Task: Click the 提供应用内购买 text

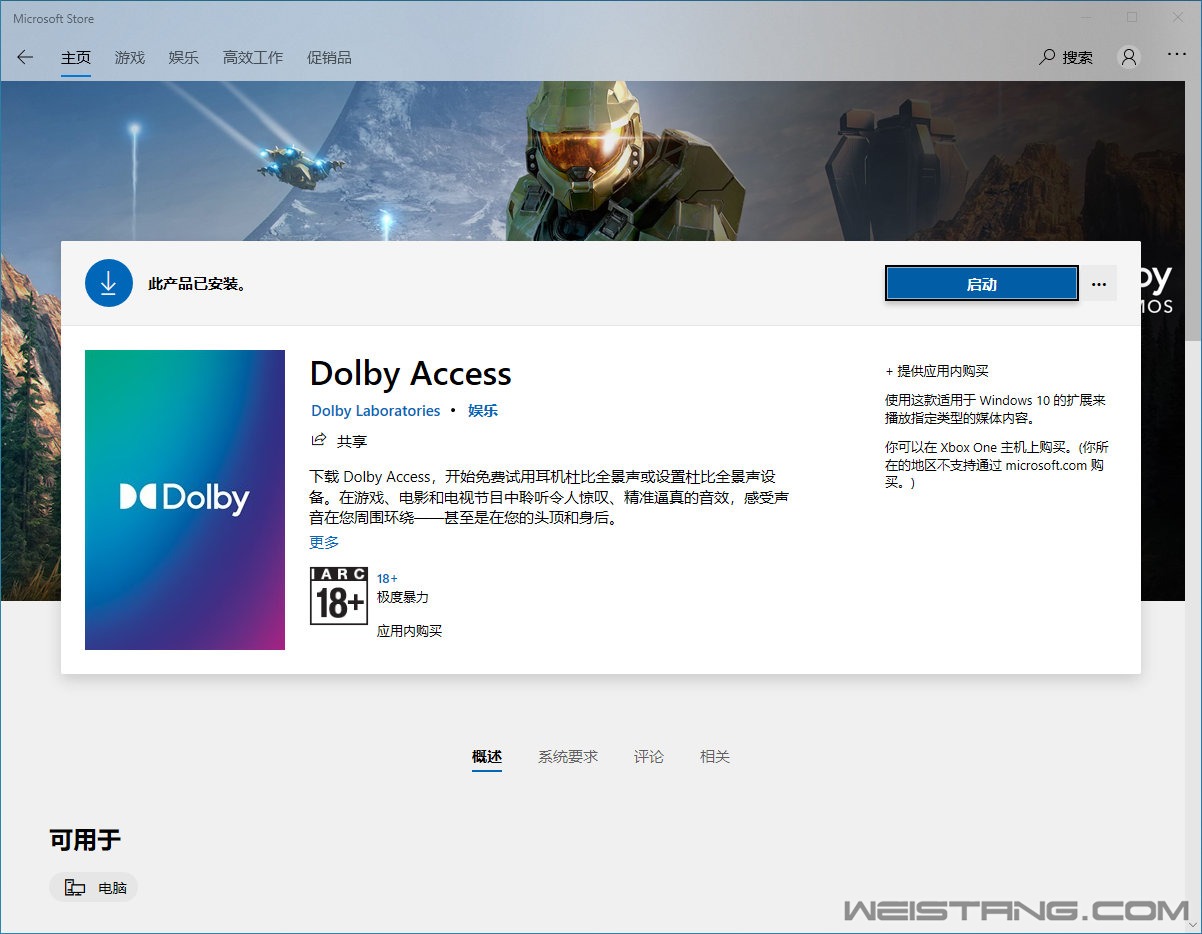Action: point(937,371)
